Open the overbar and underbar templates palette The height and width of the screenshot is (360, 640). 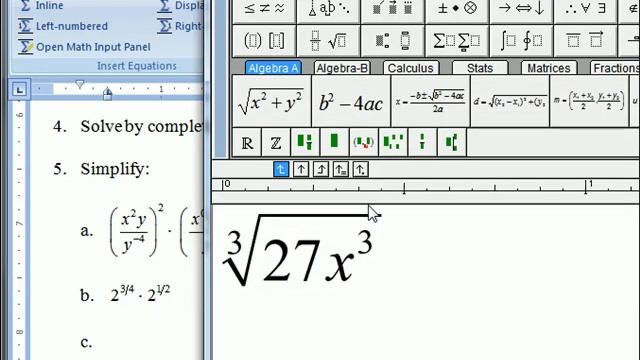point(585,40)
